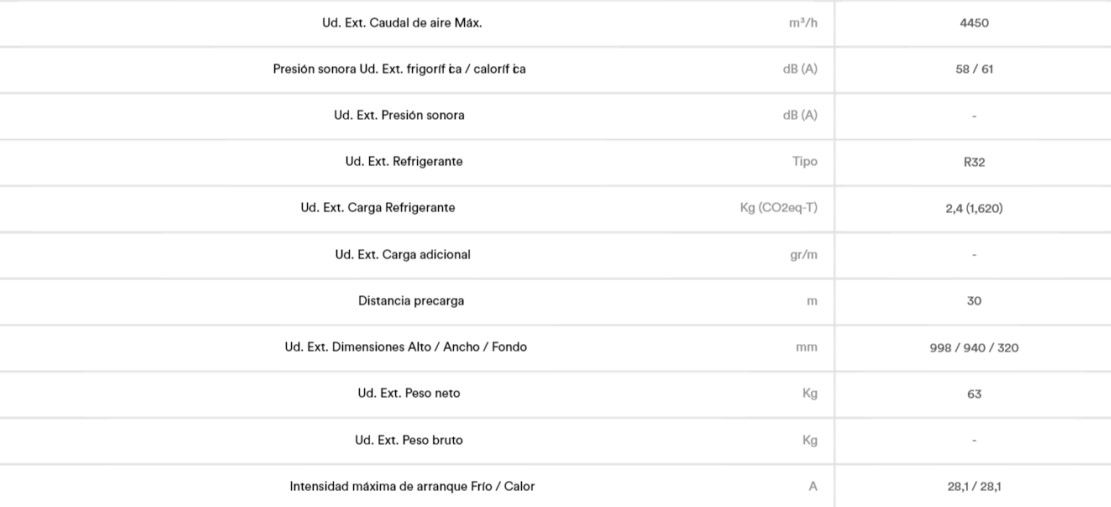Click the "Intensidad máxima de arranque" label

(x=419, y=487)
